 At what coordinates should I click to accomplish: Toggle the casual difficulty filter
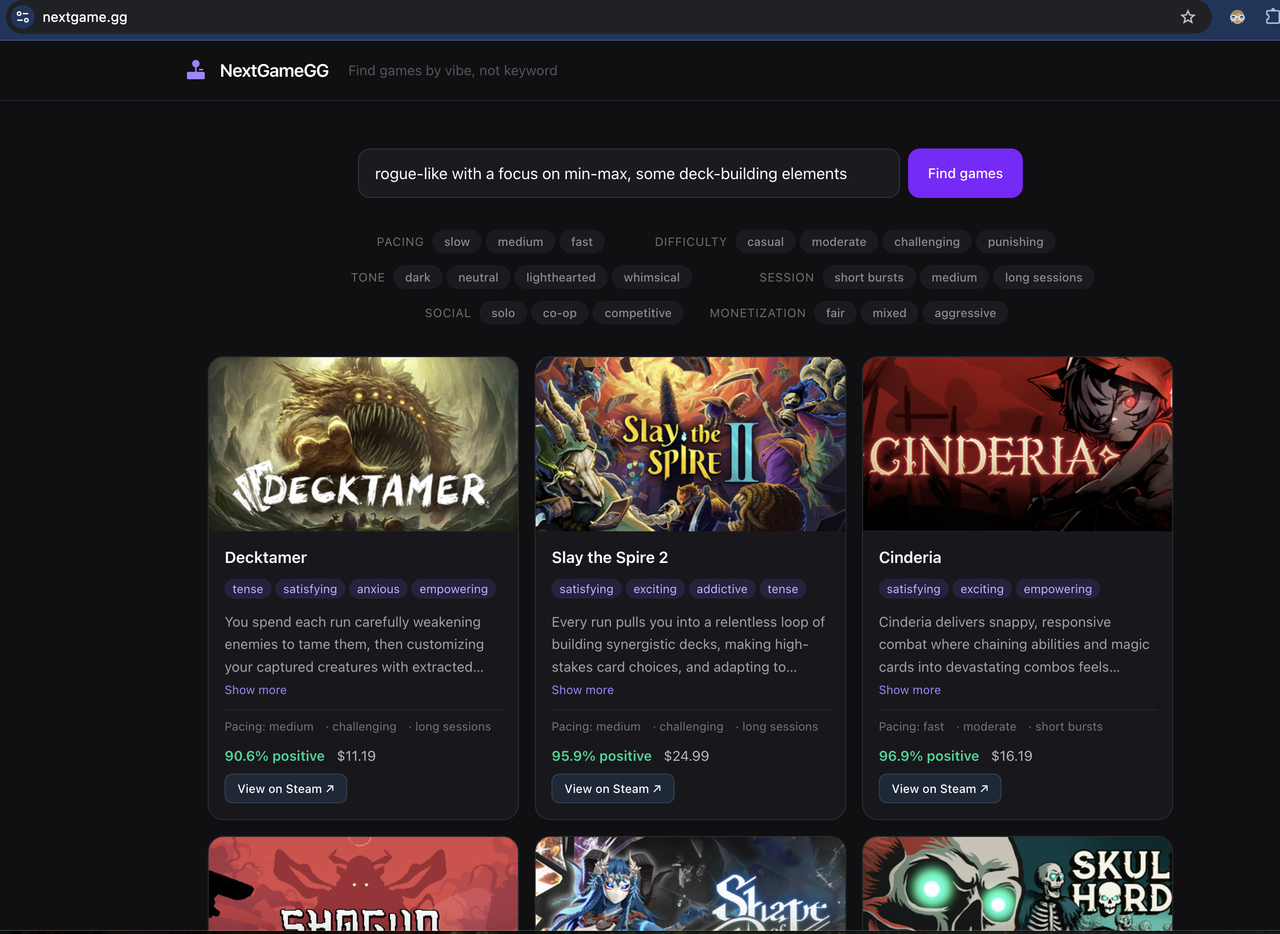(x=765, y=242)
